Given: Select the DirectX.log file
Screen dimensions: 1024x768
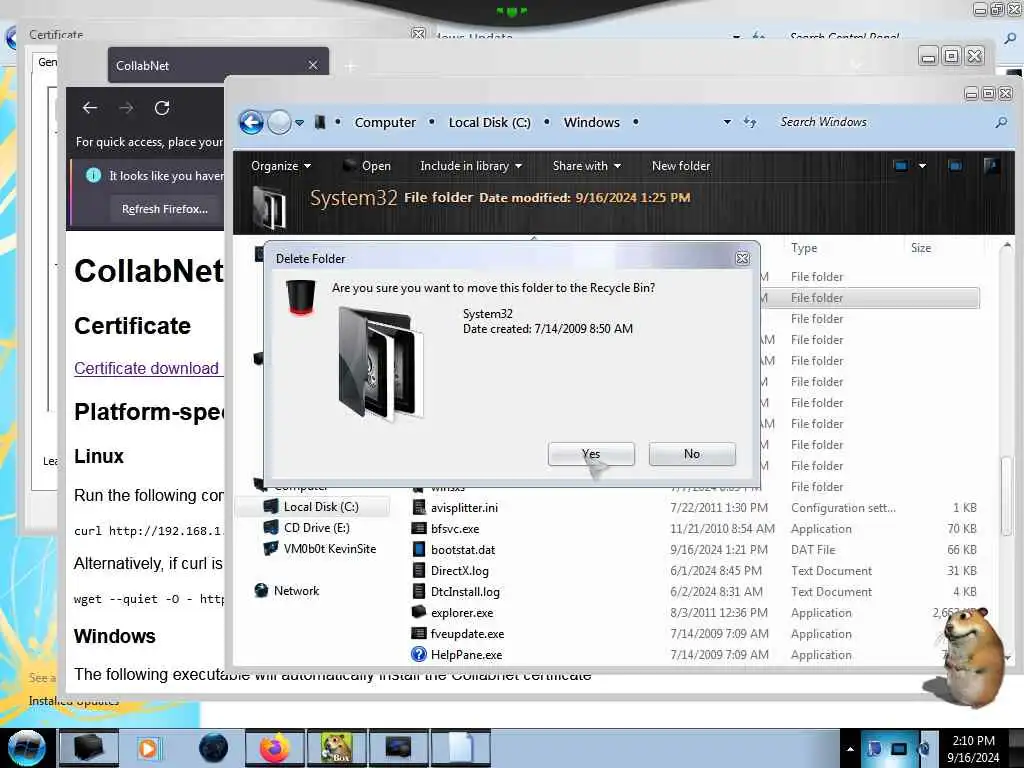Looking at the screenshot, I should click(x=459, y=571).
